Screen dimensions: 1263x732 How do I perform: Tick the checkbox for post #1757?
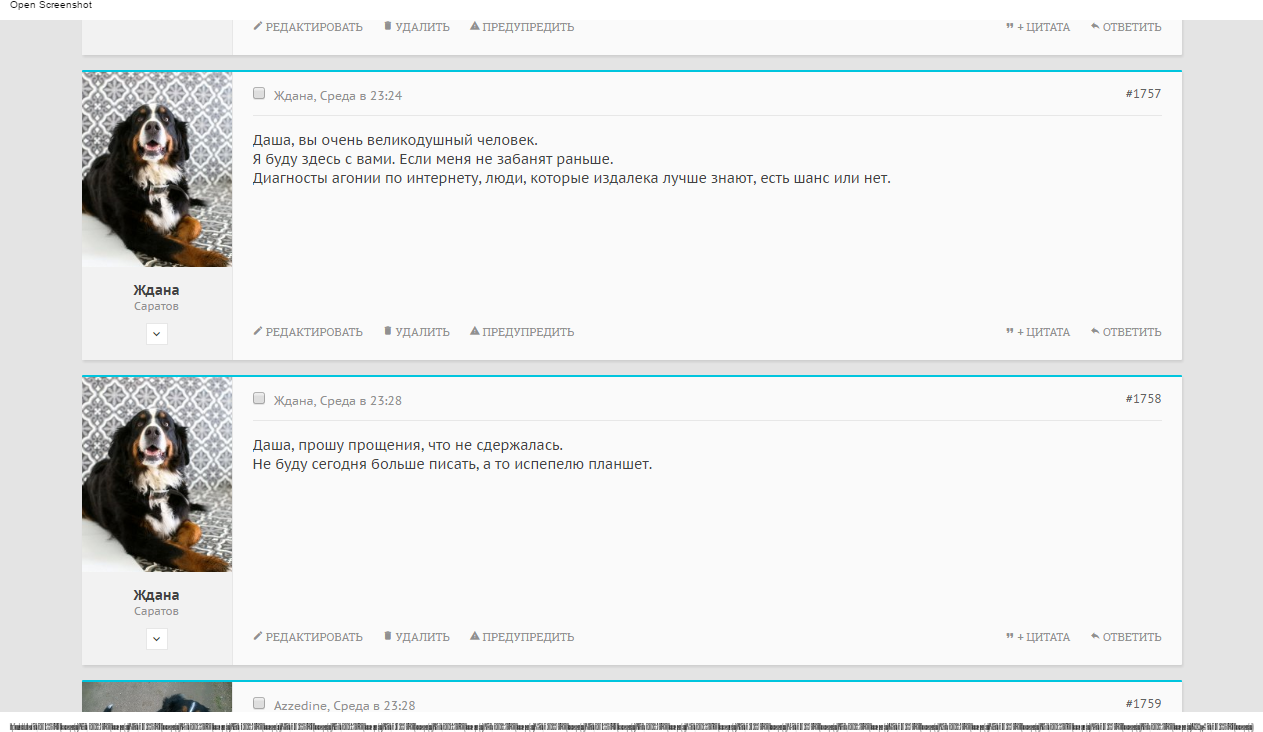[259, 94]
